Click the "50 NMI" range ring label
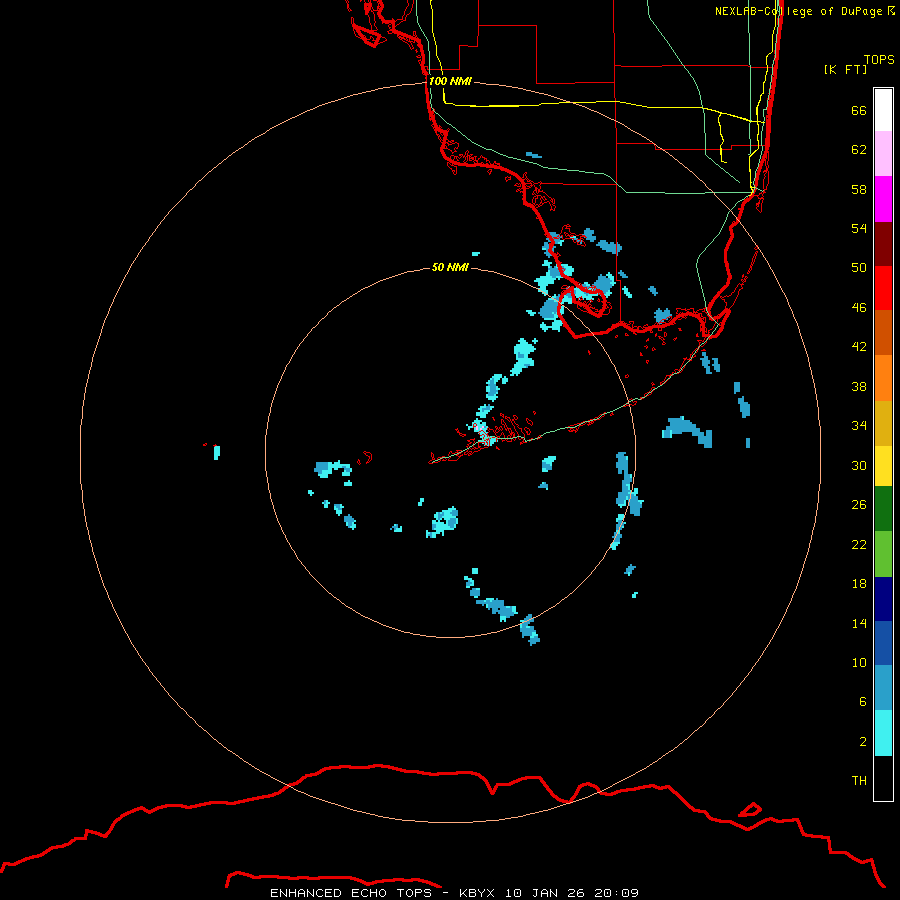Image resolution: width=900 pixels, height=900 pixels. point(450,267)
